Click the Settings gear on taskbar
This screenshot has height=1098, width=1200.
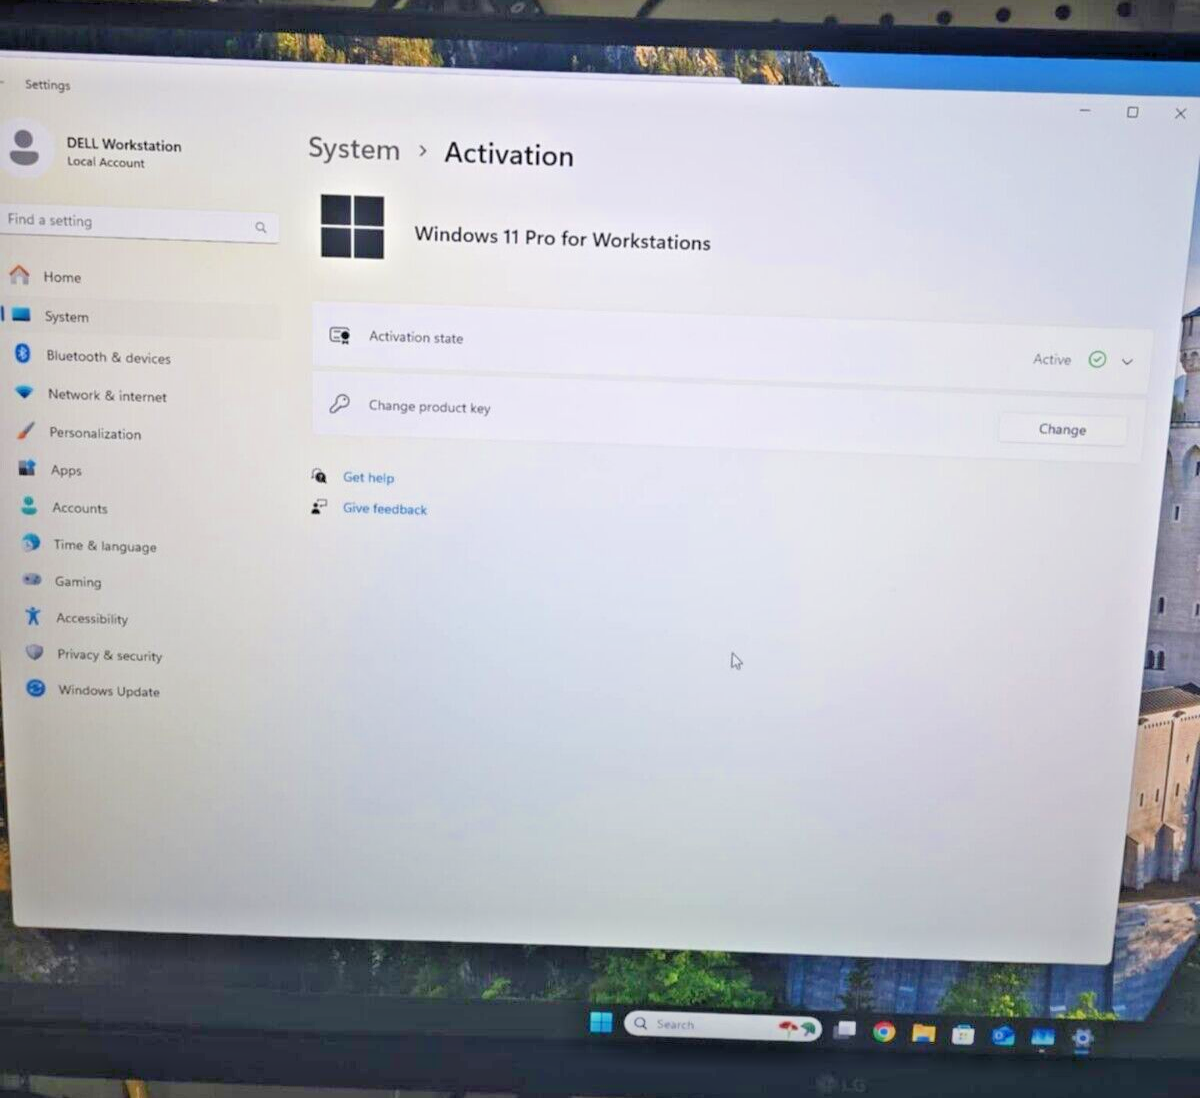1082,1038
